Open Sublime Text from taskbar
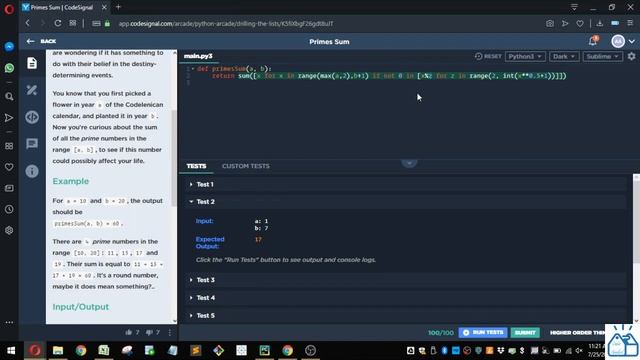640x360 pixels. (x=196, y=351)
